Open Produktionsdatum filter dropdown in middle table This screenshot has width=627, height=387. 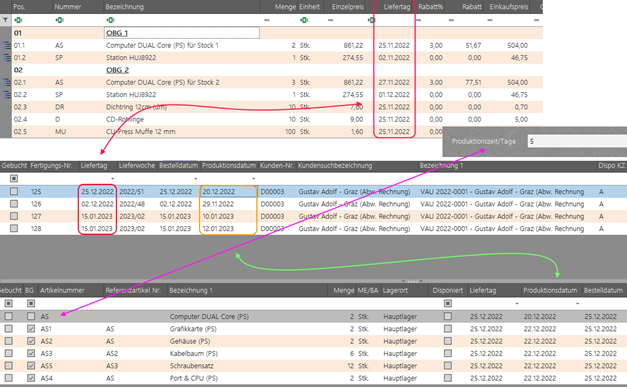click(254, 179)
